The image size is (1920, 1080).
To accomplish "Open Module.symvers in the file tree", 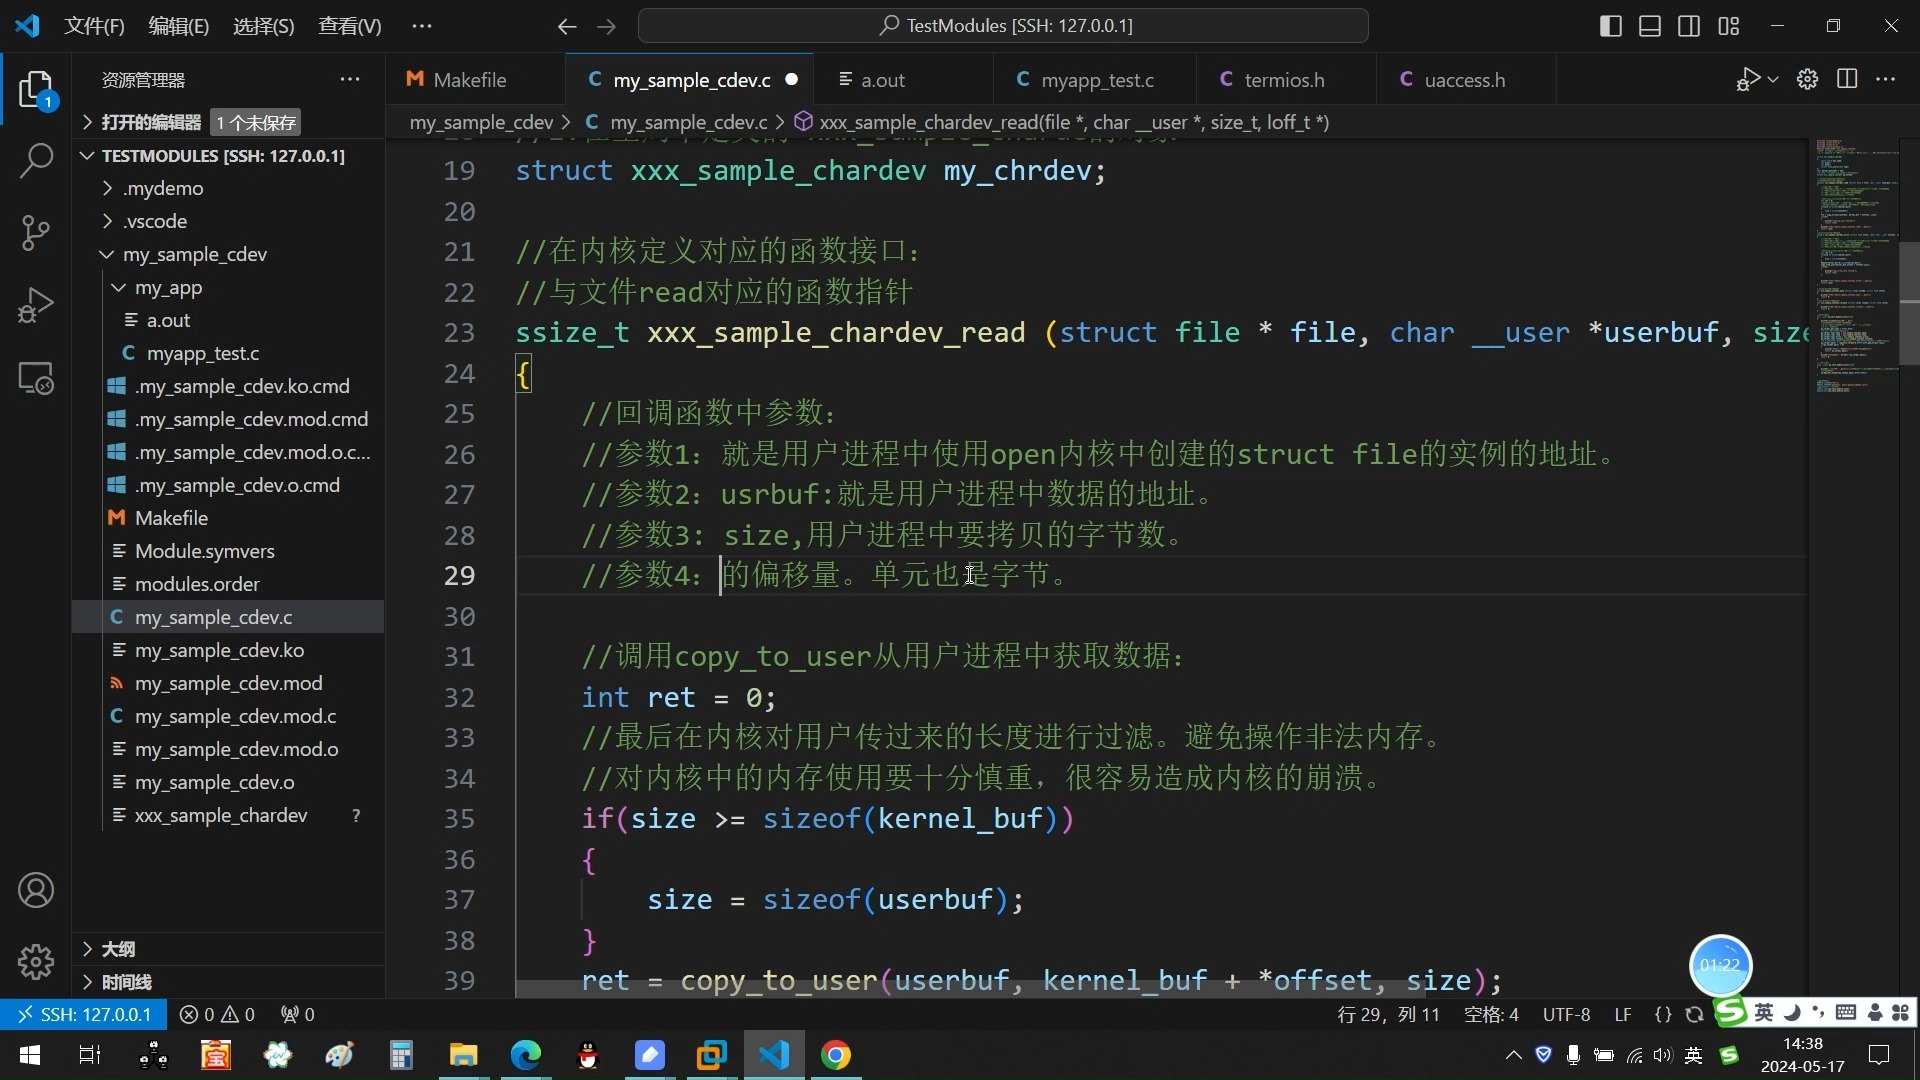I will point(230,551).
